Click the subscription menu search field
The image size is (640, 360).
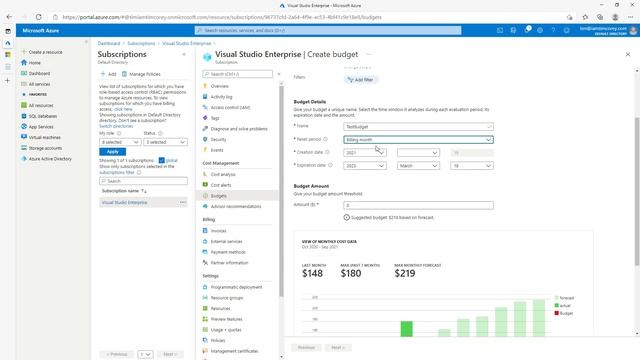point(238,74)
